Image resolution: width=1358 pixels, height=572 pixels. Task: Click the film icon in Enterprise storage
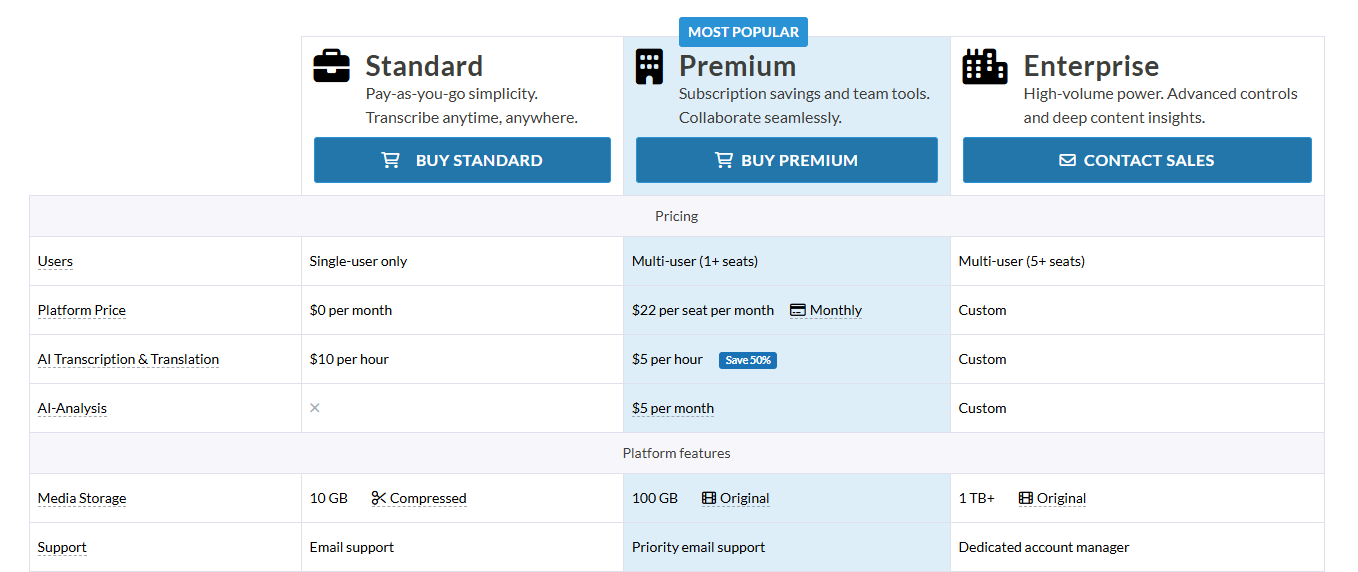(1026, 498)
